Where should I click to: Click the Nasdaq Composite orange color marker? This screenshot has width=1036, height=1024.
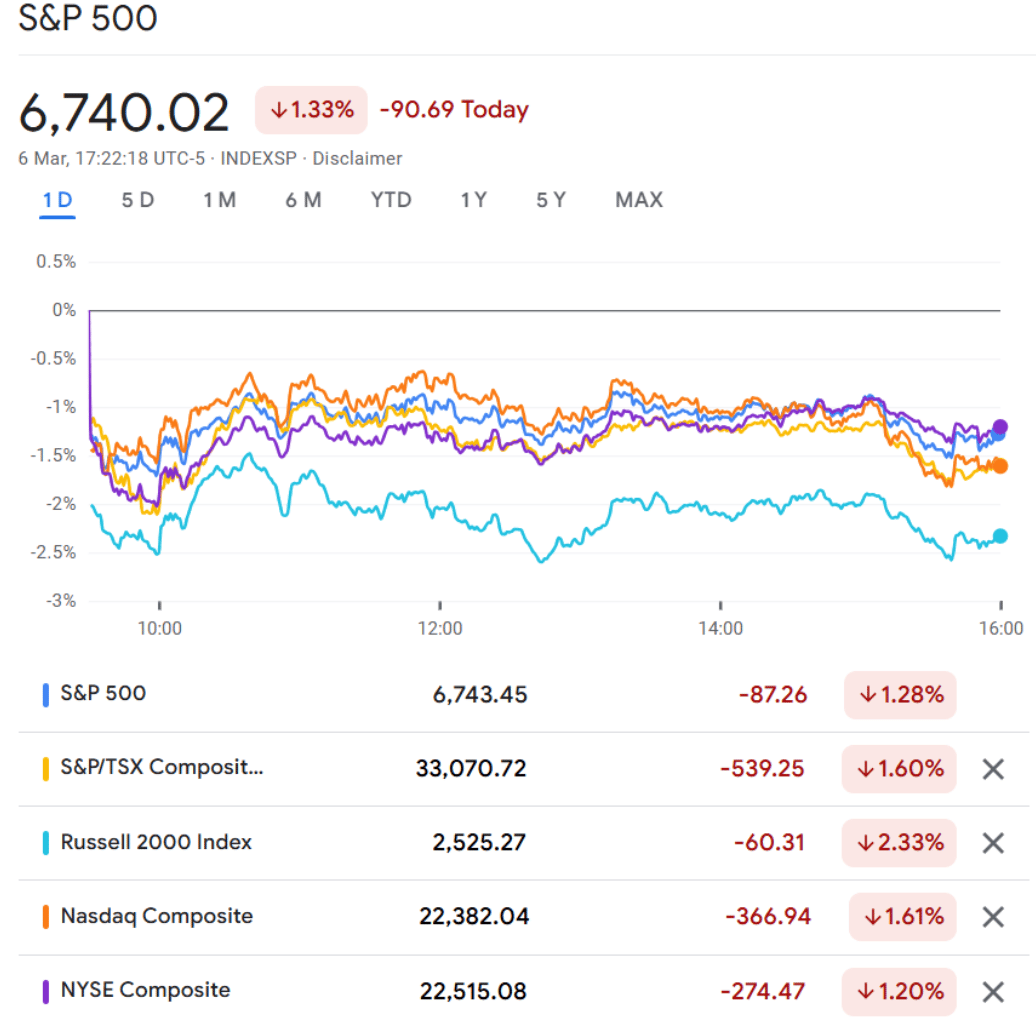coord(46,917)
